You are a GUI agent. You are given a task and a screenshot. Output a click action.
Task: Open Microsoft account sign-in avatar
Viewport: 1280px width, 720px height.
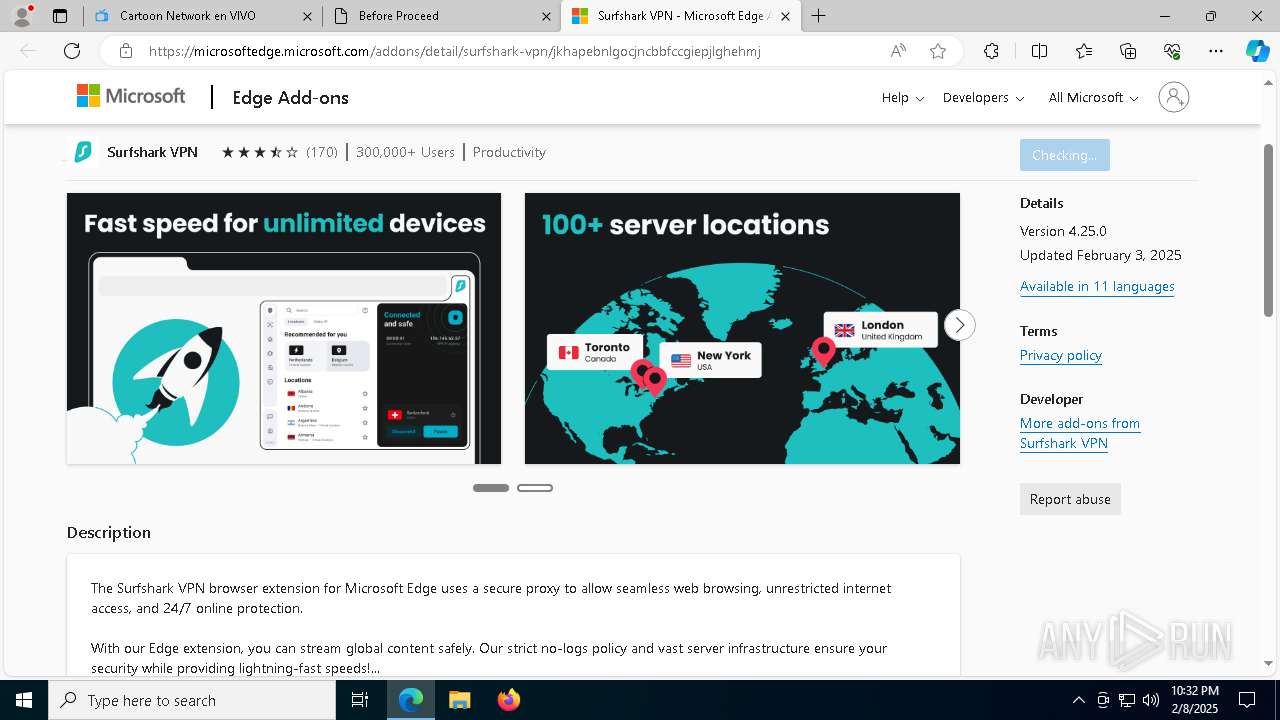pos(1173,97)
